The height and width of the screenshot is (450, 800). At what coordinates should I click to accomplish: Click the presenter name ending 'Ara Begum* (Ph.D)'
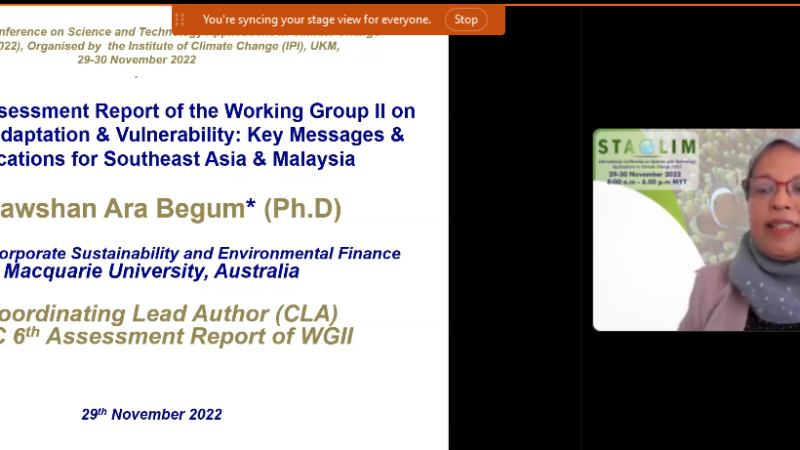pyautogui.click(x=170, y=210)
